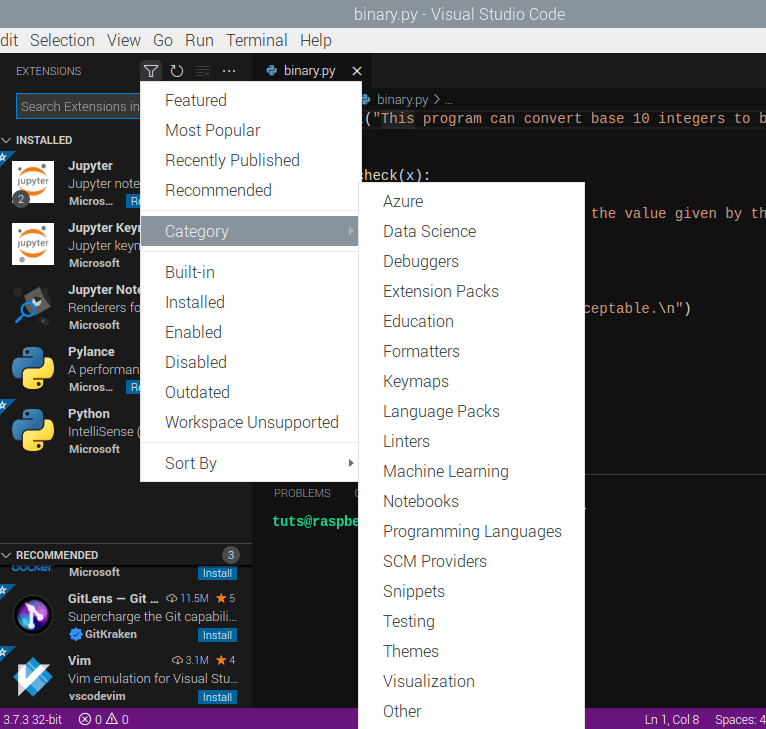Install the Vim extension

click(217, 697)
